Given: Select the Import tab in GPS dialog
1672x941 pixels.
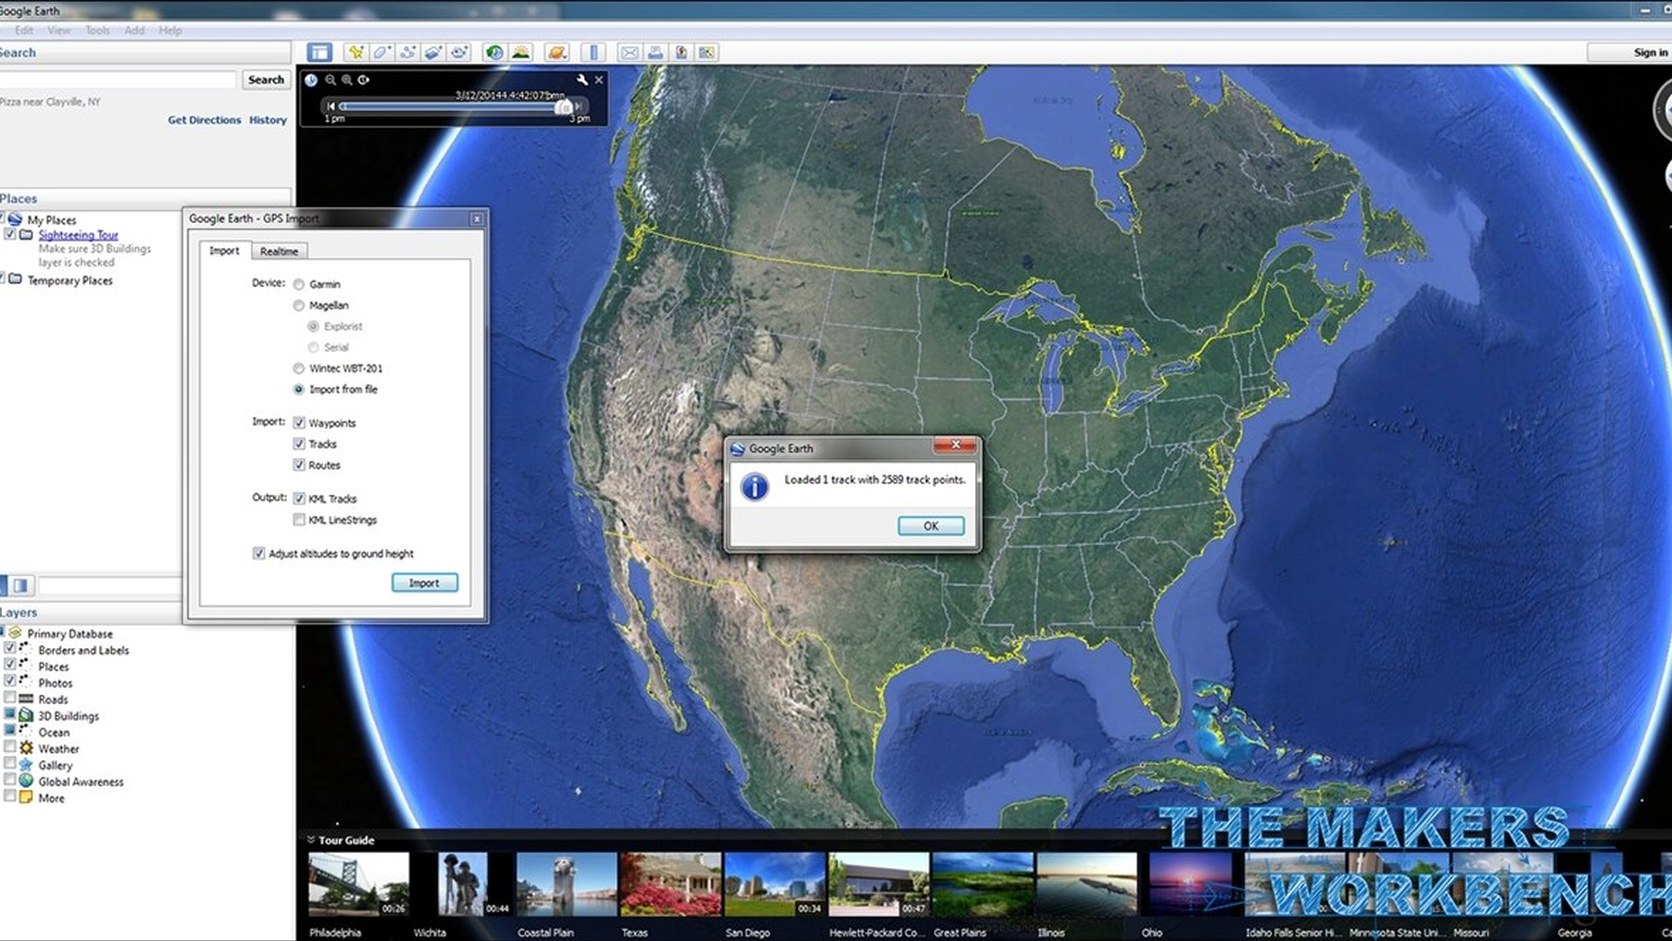Looking at the screenshot, I should tap(224, 250).
